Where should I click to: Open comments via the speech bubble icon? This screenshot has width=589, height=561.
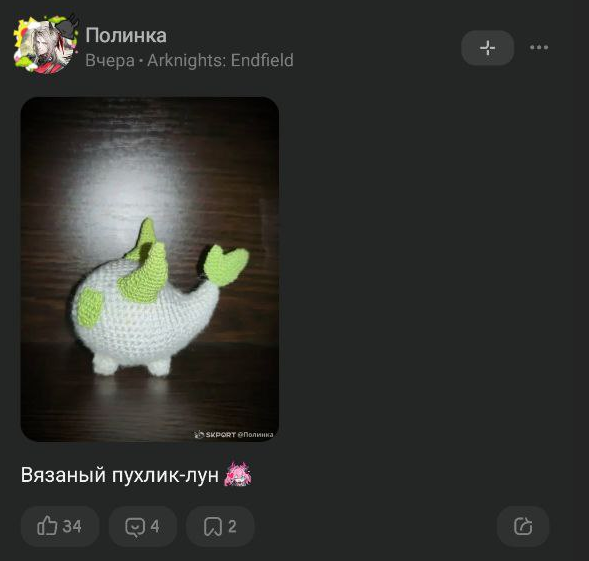pyautogui.click(x=135, y=527)
